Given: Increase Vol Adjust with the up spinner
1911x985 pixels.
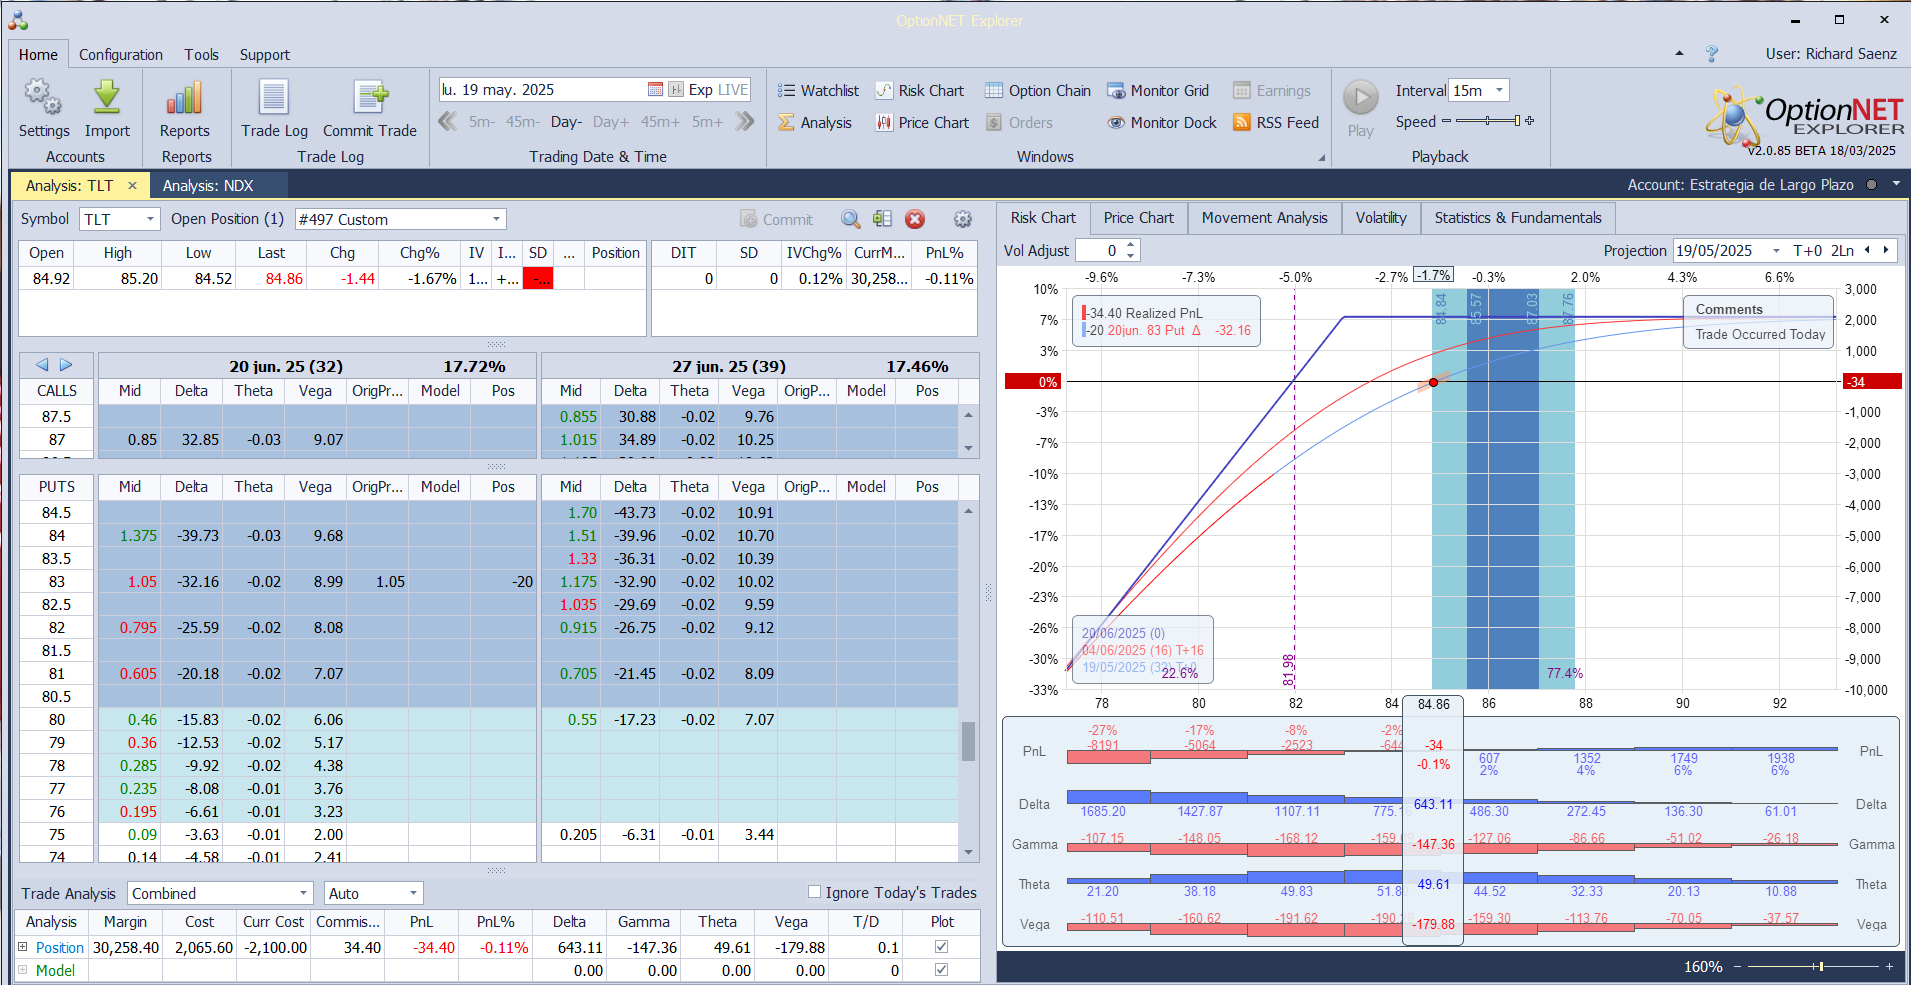Looking at the screenshot, I should pyautogui.click(x=1131, y=245).
